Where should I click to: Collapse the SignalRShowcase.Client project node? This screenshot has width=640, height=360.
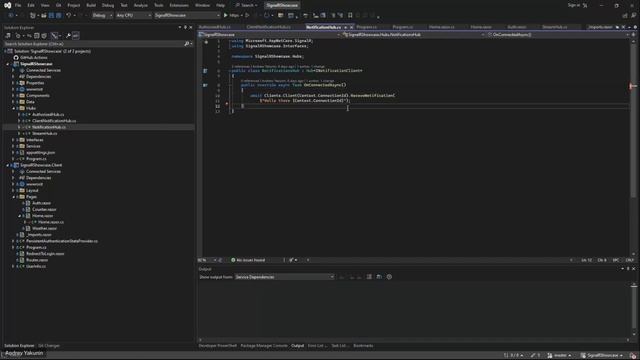coord(7,165)
